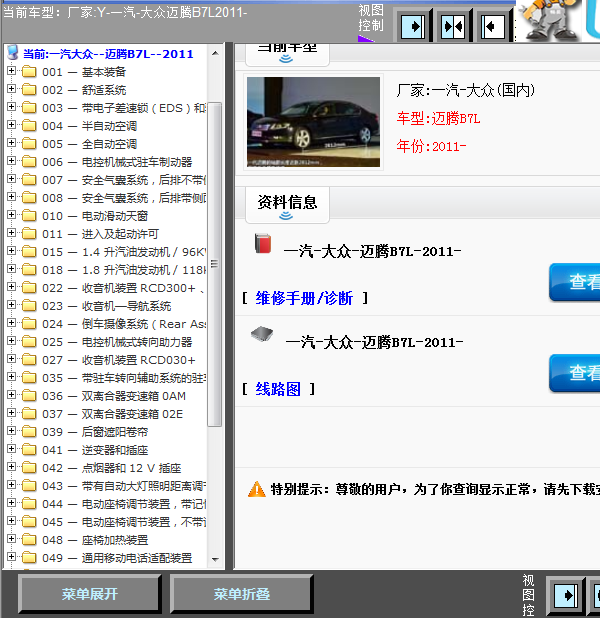Expand the 015 1.4 升汽油发动机 node
Viewport: 600px width, 618px height.
click(x=11, y=250)
